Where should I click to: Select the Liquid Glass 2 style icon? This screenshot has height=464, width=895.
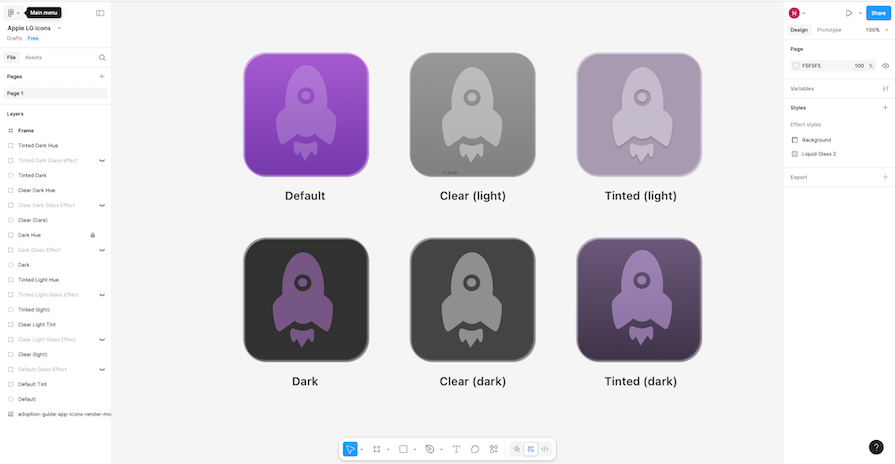(795, 154)
